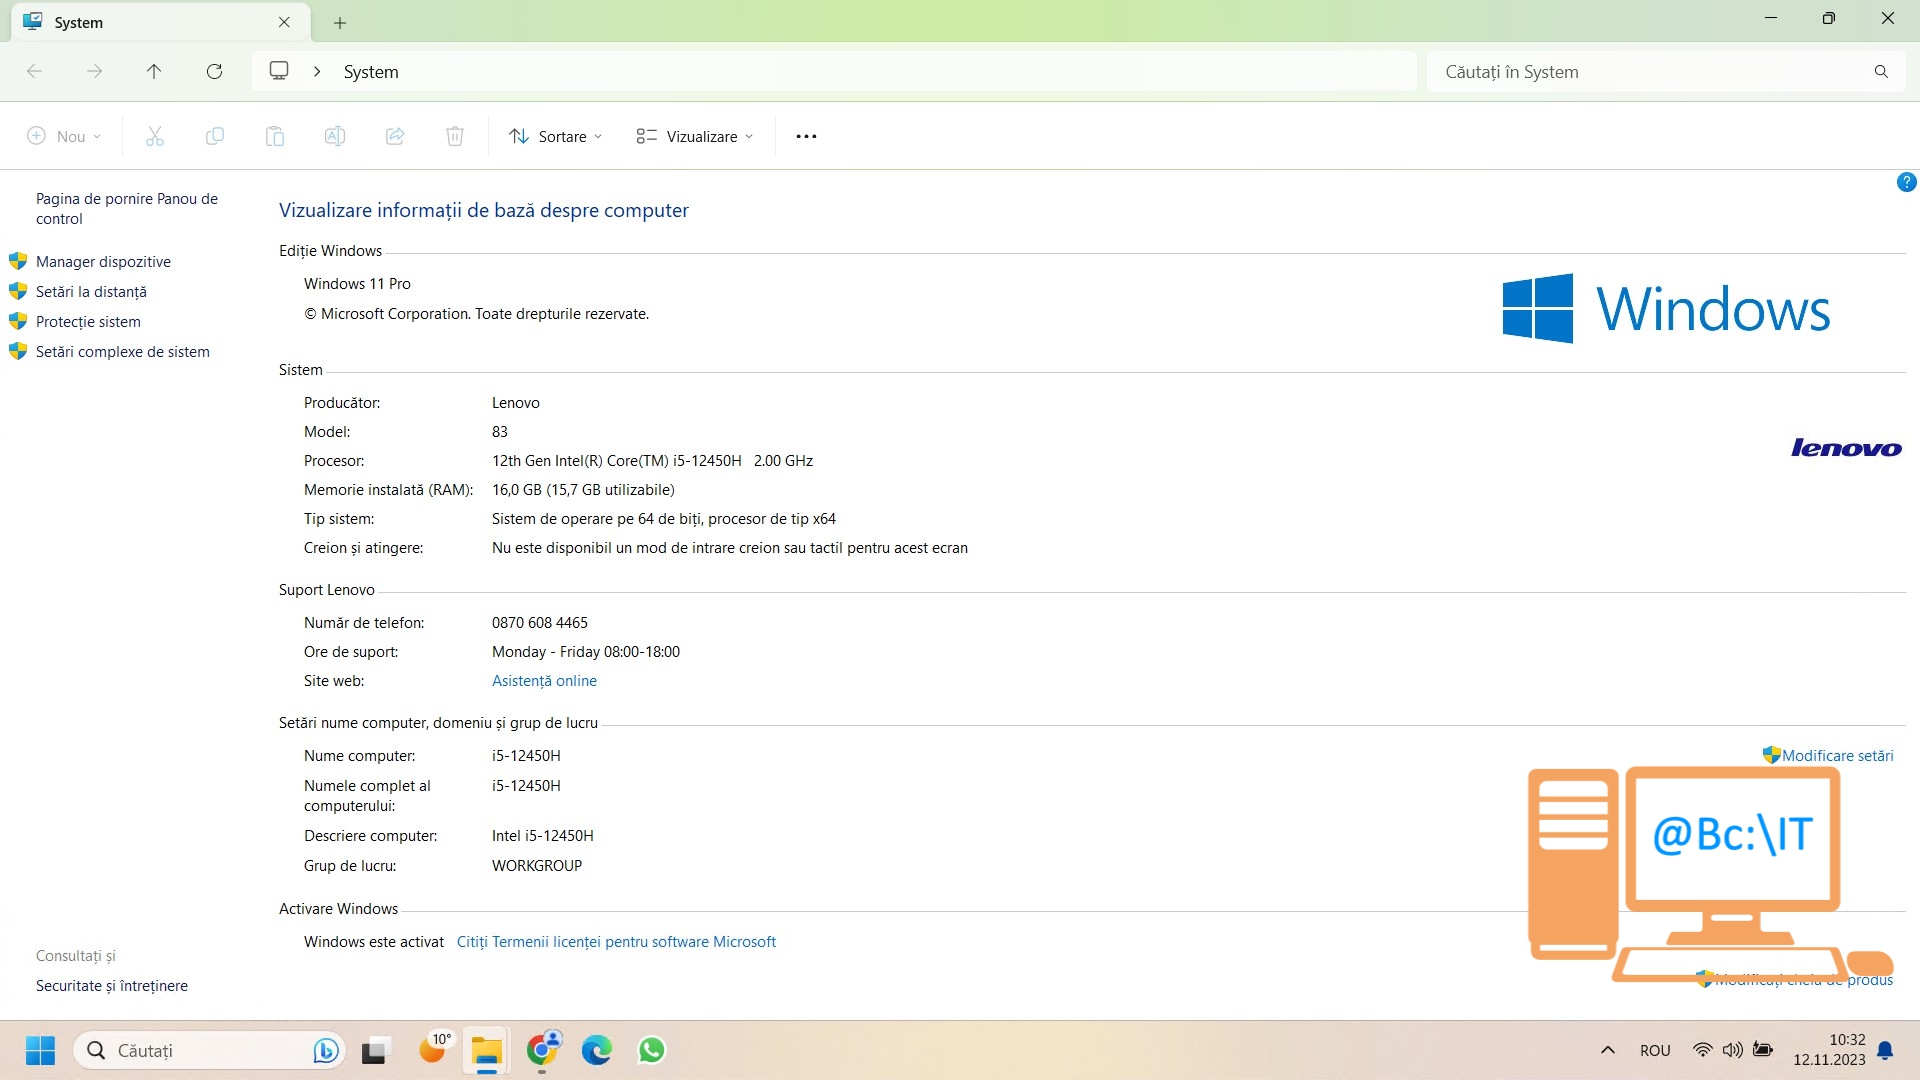1920x1080 pixels.
Task: Open Setări complexe de sistem
Action: pyautogui.click(x=123, y=352)
